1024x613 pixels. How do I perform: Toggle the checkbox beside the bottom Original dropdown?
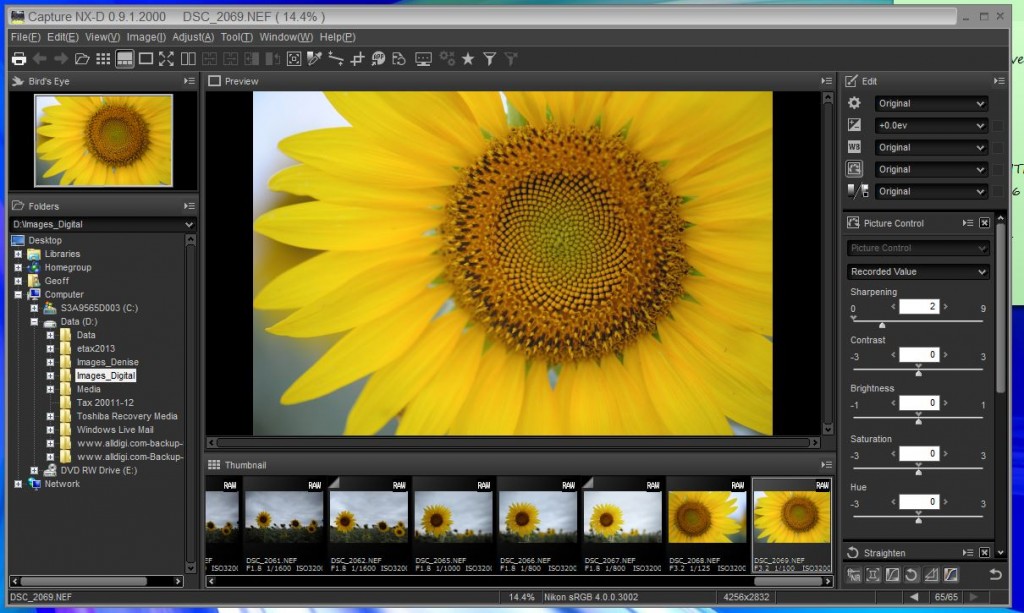(x=998, y=192)
